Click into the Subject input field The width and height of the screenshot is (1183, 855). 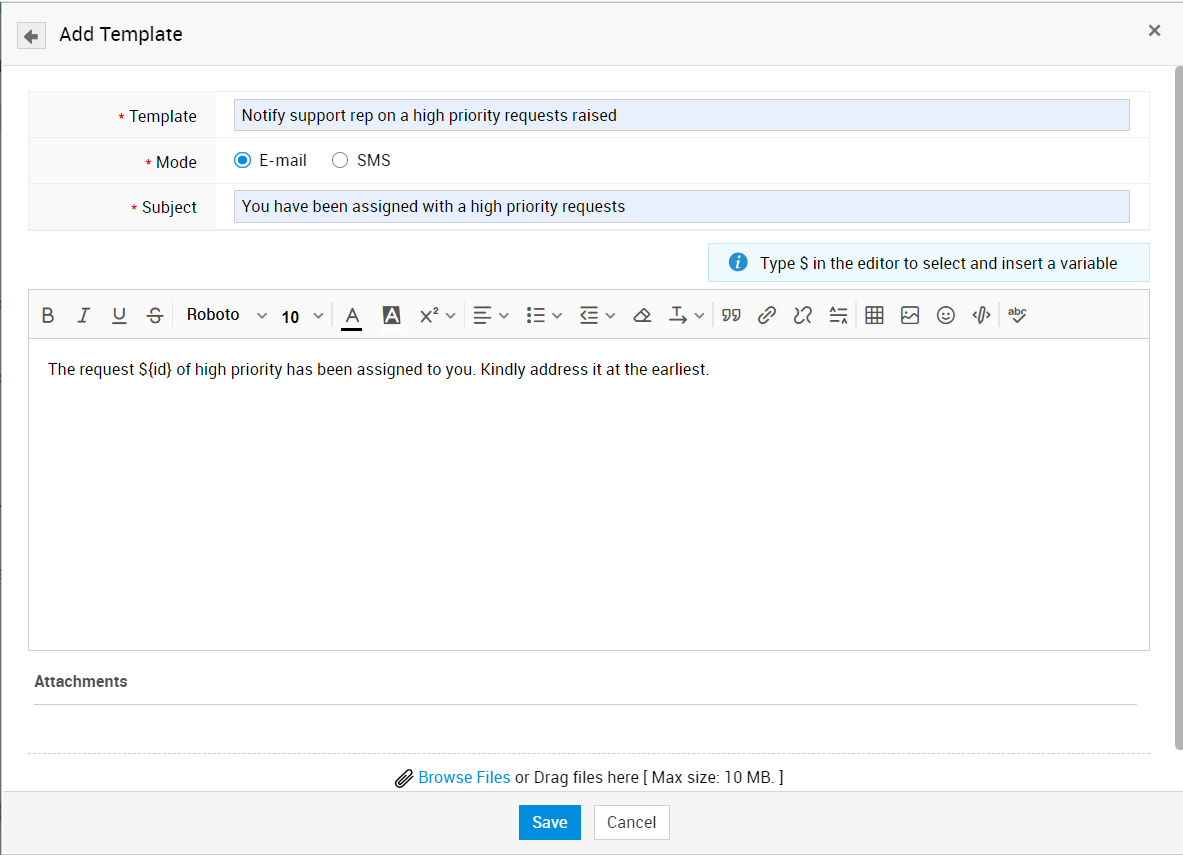click(681, 206)
